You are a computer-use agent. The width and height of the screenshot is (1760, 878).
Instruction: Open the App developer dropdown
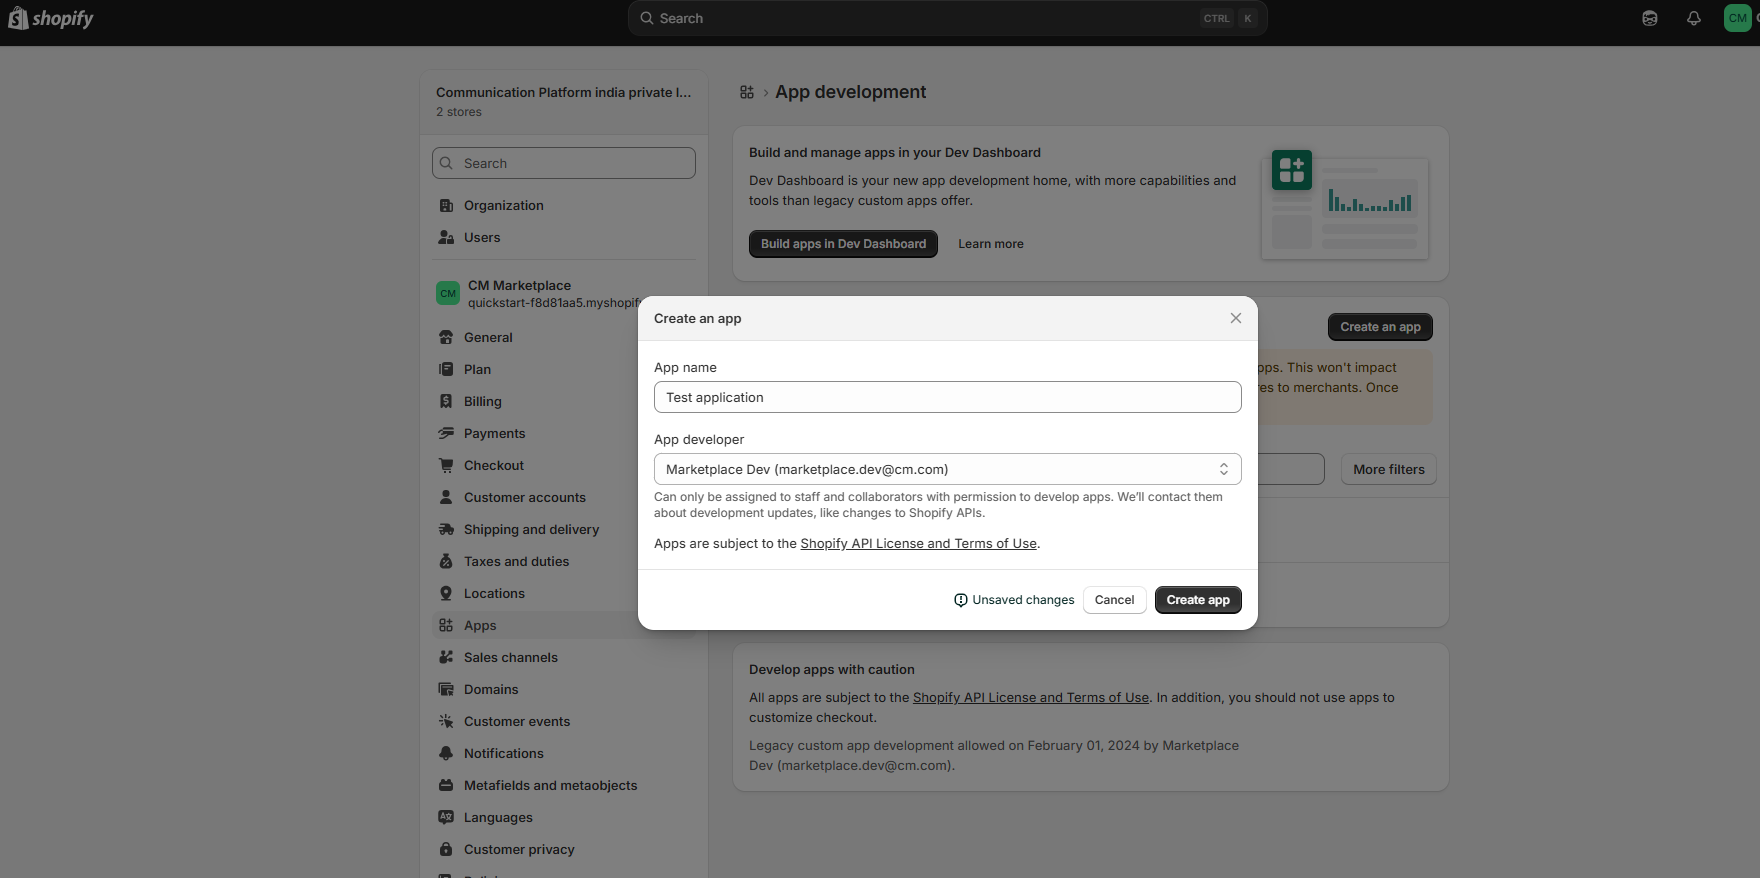(948, 469)
